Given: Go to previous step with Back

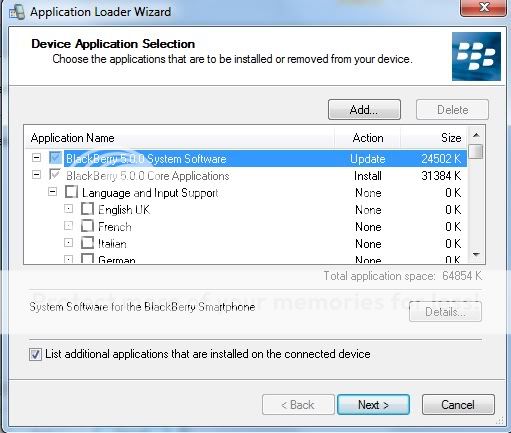Looking at the screenshot, I should 298,405.
